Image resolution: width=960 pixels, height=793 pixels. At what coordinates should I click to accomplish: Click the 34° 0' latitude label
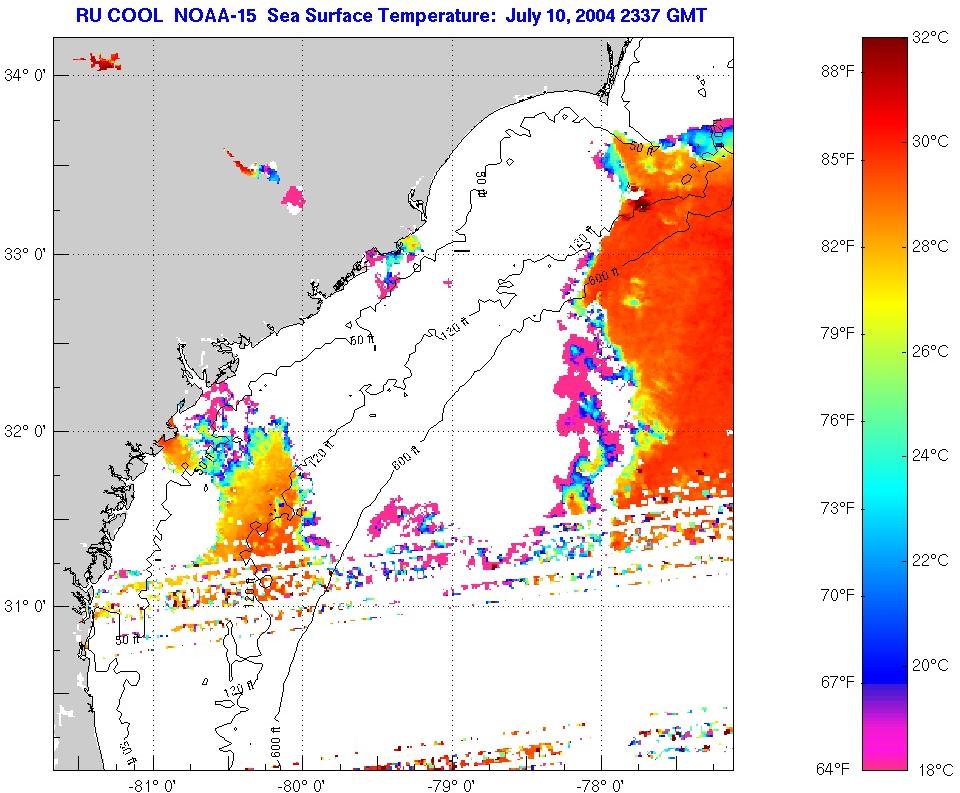[x=25, y=76]
